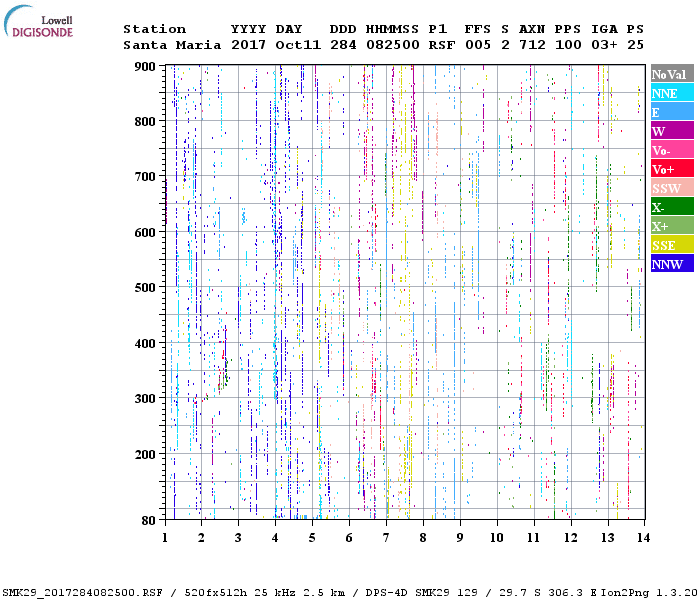
Task: Select the NNE cyan legend swatch
Action: 672,93
